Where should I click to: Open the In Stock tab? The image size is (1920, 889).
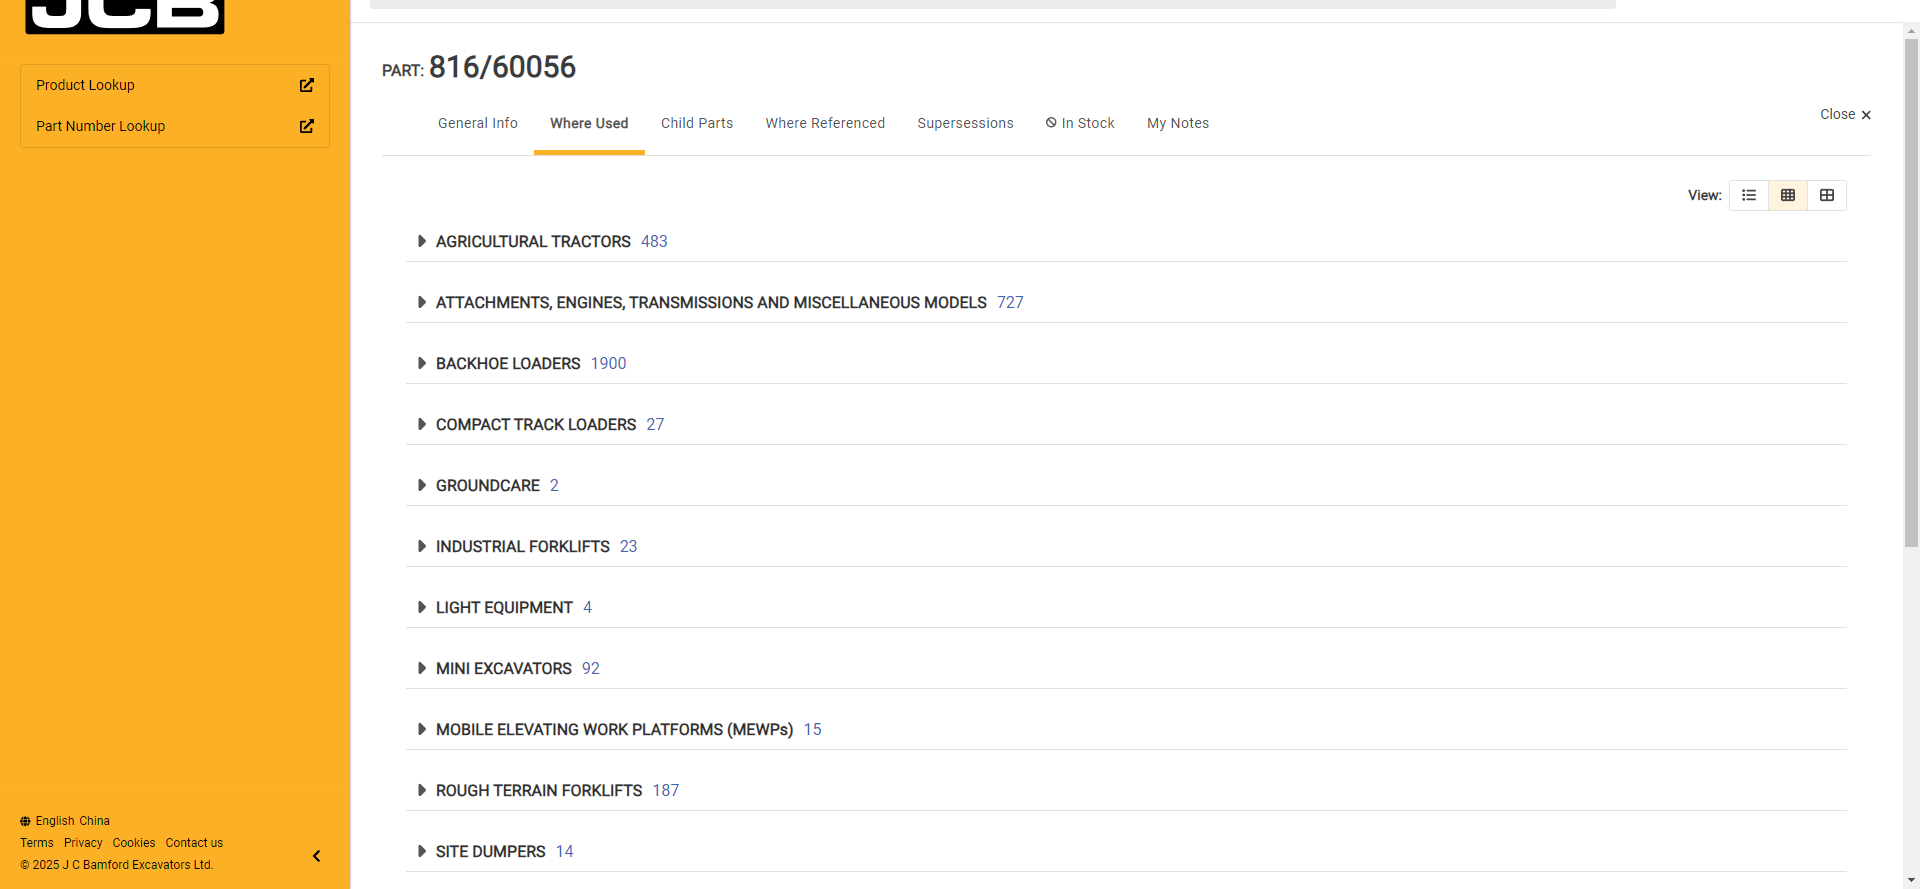tap(1080, 123)
